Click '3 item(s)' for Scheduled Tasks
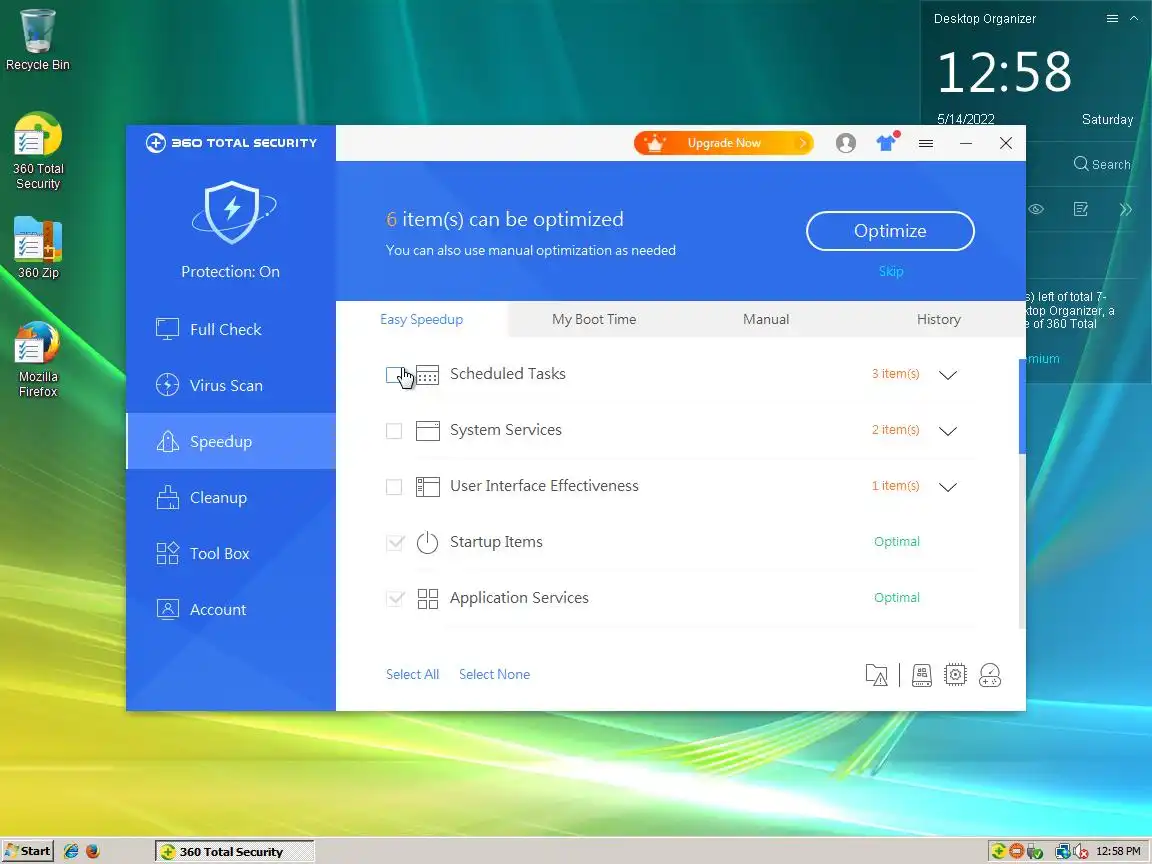 click(895, 373)
